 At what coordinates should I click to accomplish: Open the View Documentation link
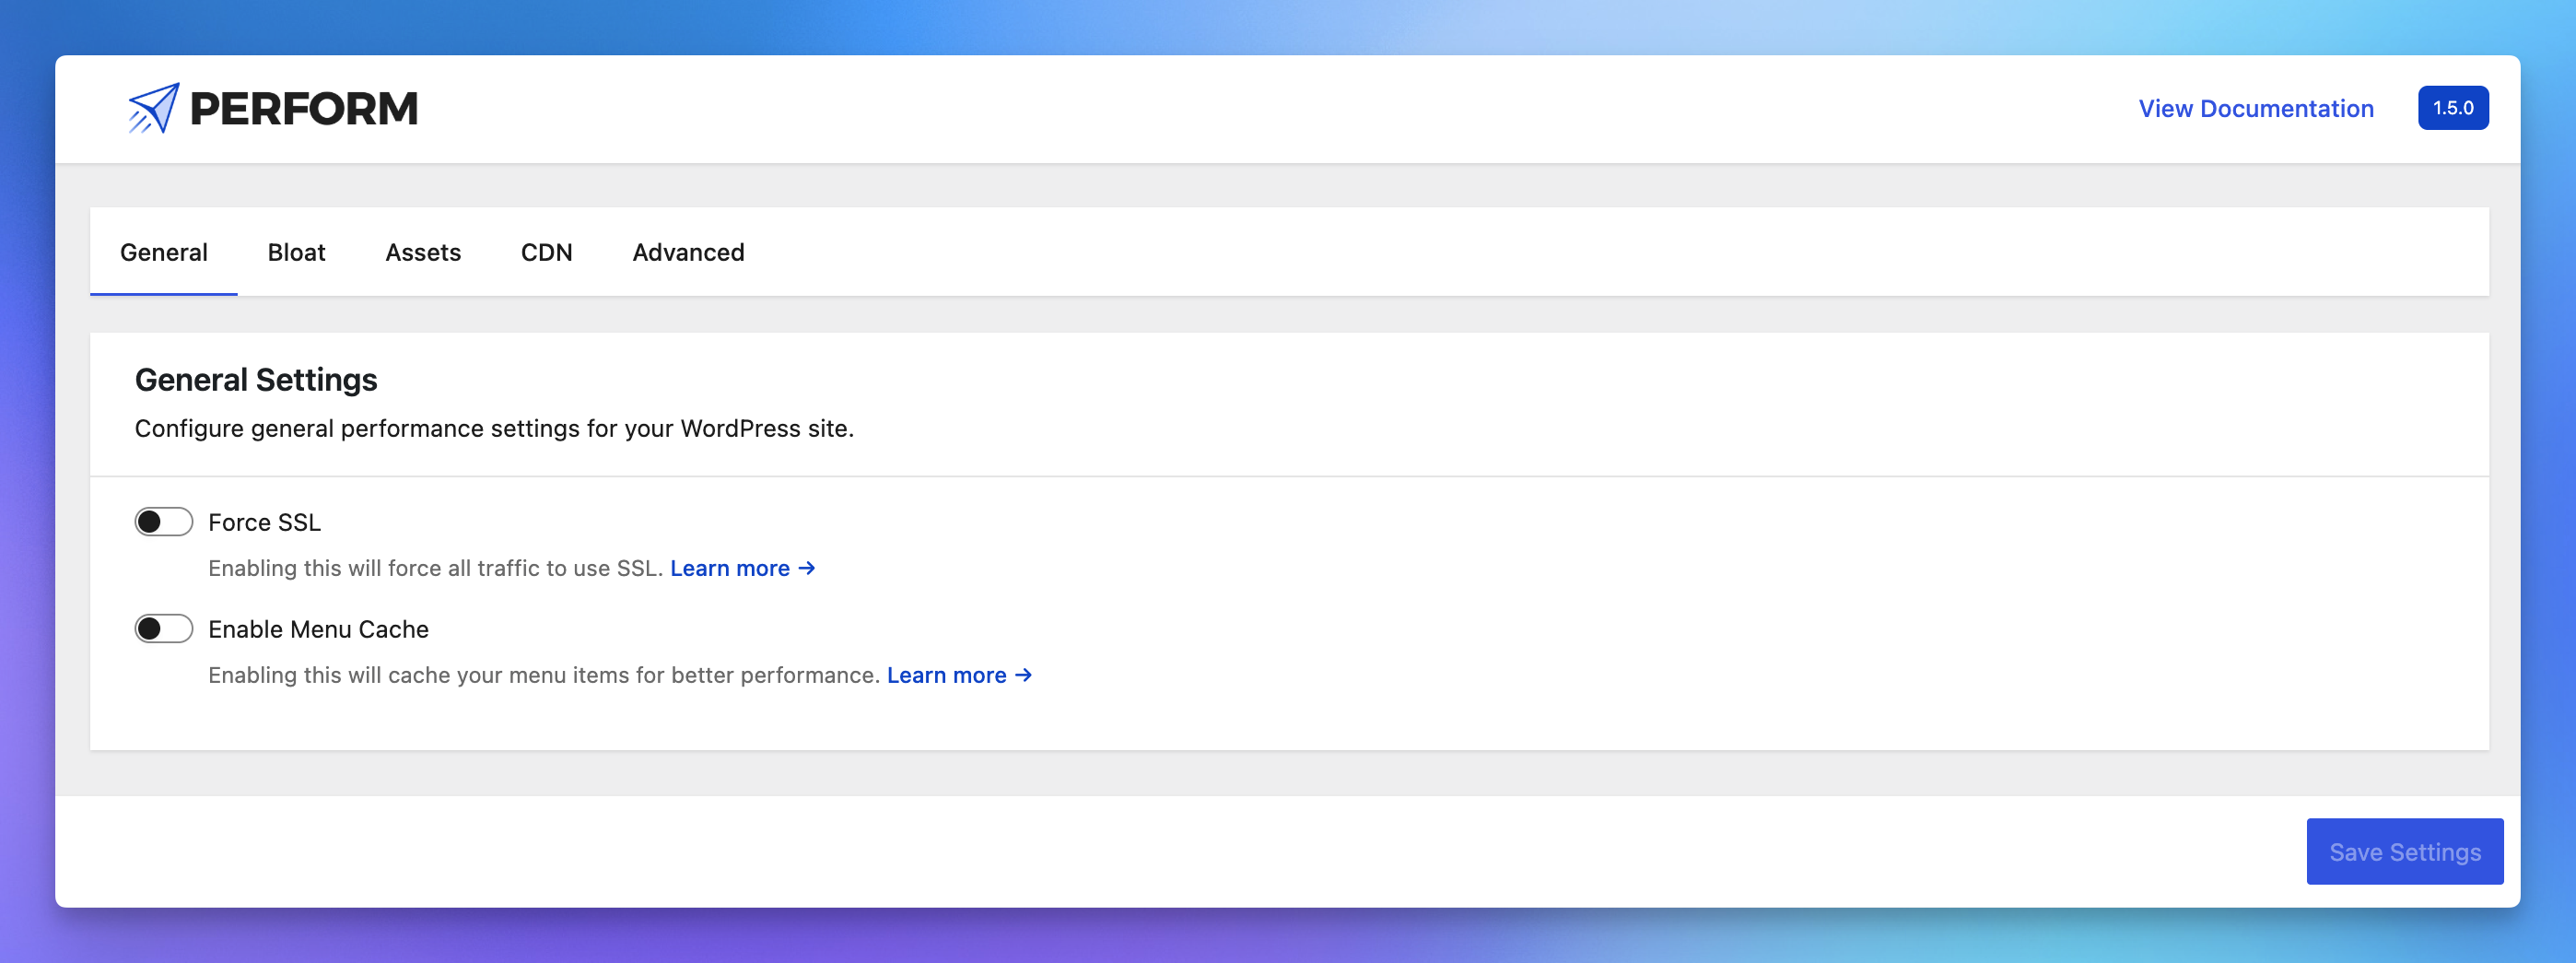[2255, 108]
